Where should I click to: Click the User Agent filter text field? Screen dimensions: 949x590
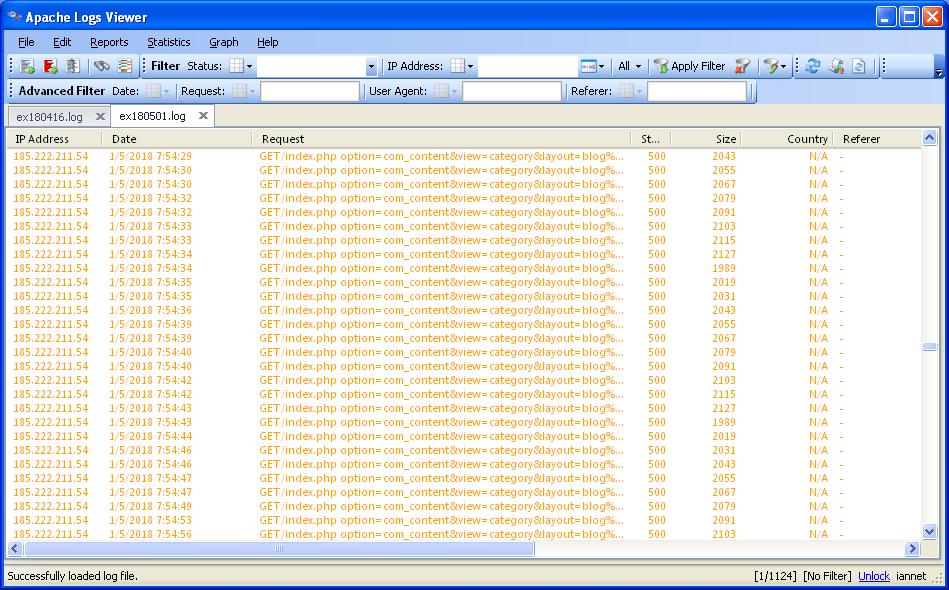512,91
